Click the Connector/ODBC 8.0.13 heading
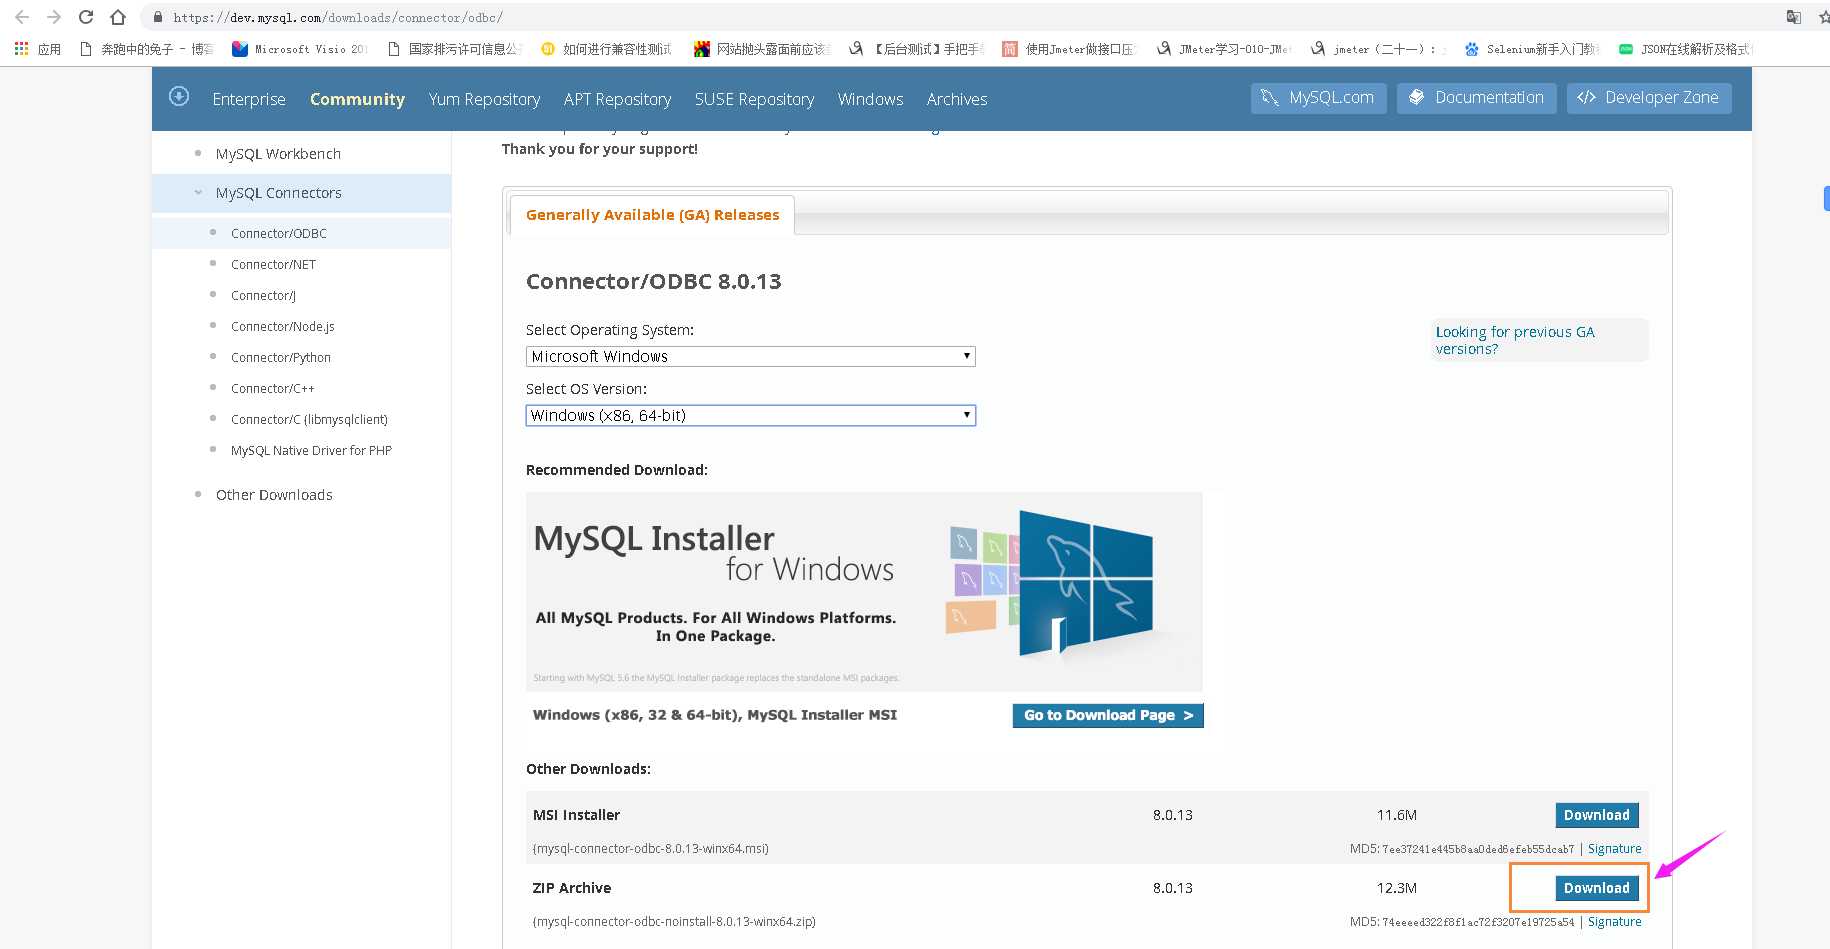The height and width of the screenshot is (949, 1830). click(x=654, y=281)
